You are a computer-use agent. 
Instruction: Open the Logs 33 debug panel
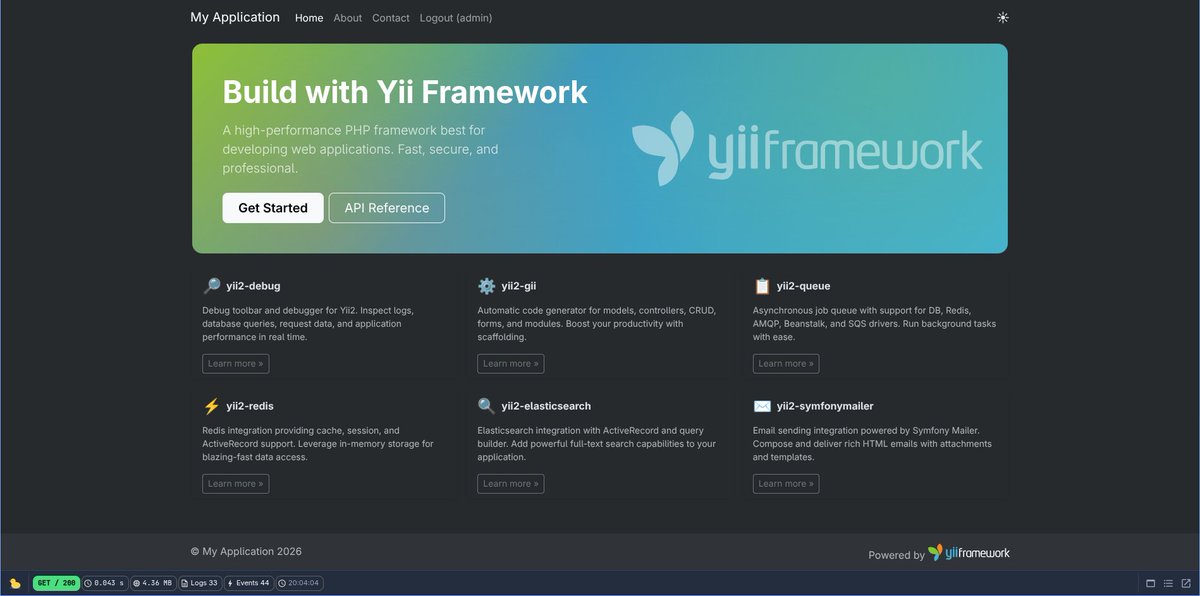pos(199,583)
